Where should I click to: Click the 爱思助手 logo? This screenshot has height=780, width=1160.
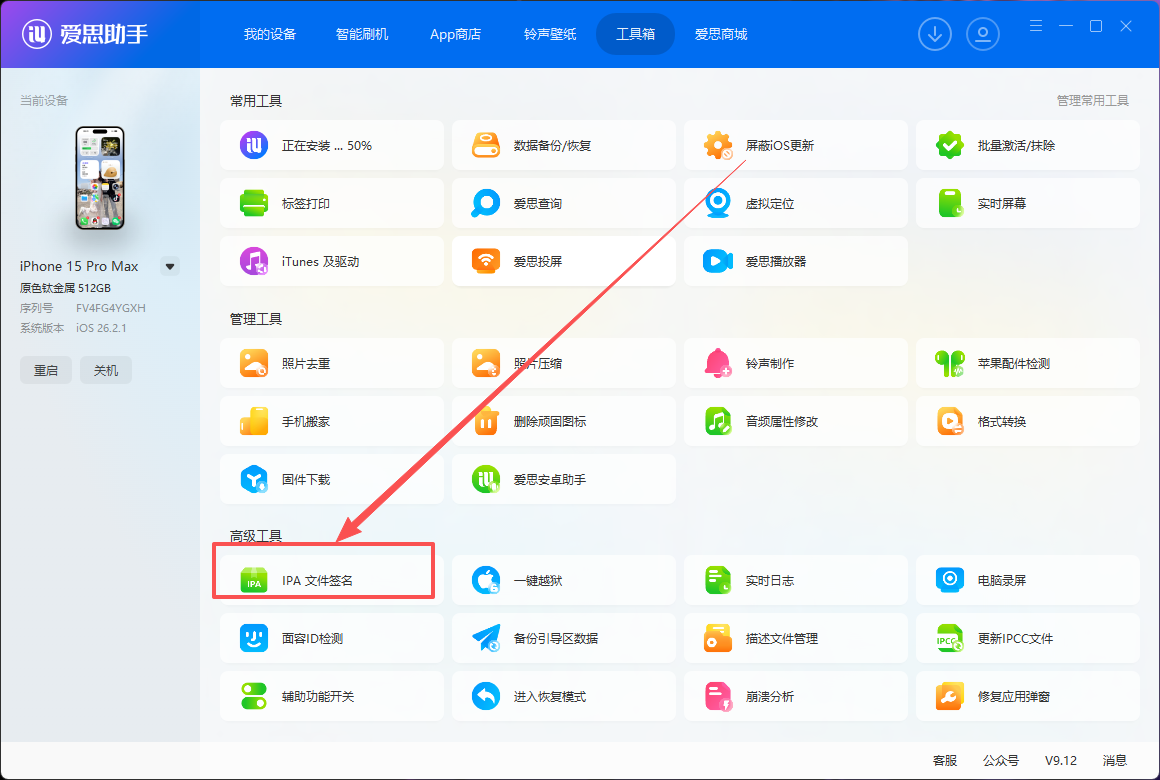point(85,34)
